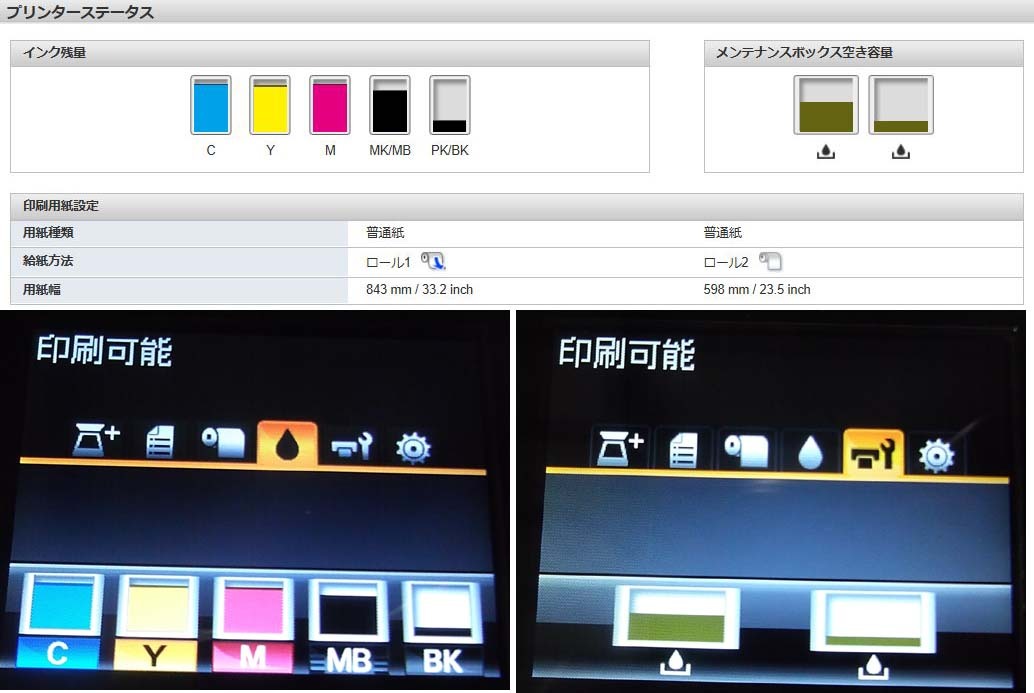This screenshot has height=693, width=1034.
Task: Click the waste ink icon under first maintenance box
Action: 826,152
